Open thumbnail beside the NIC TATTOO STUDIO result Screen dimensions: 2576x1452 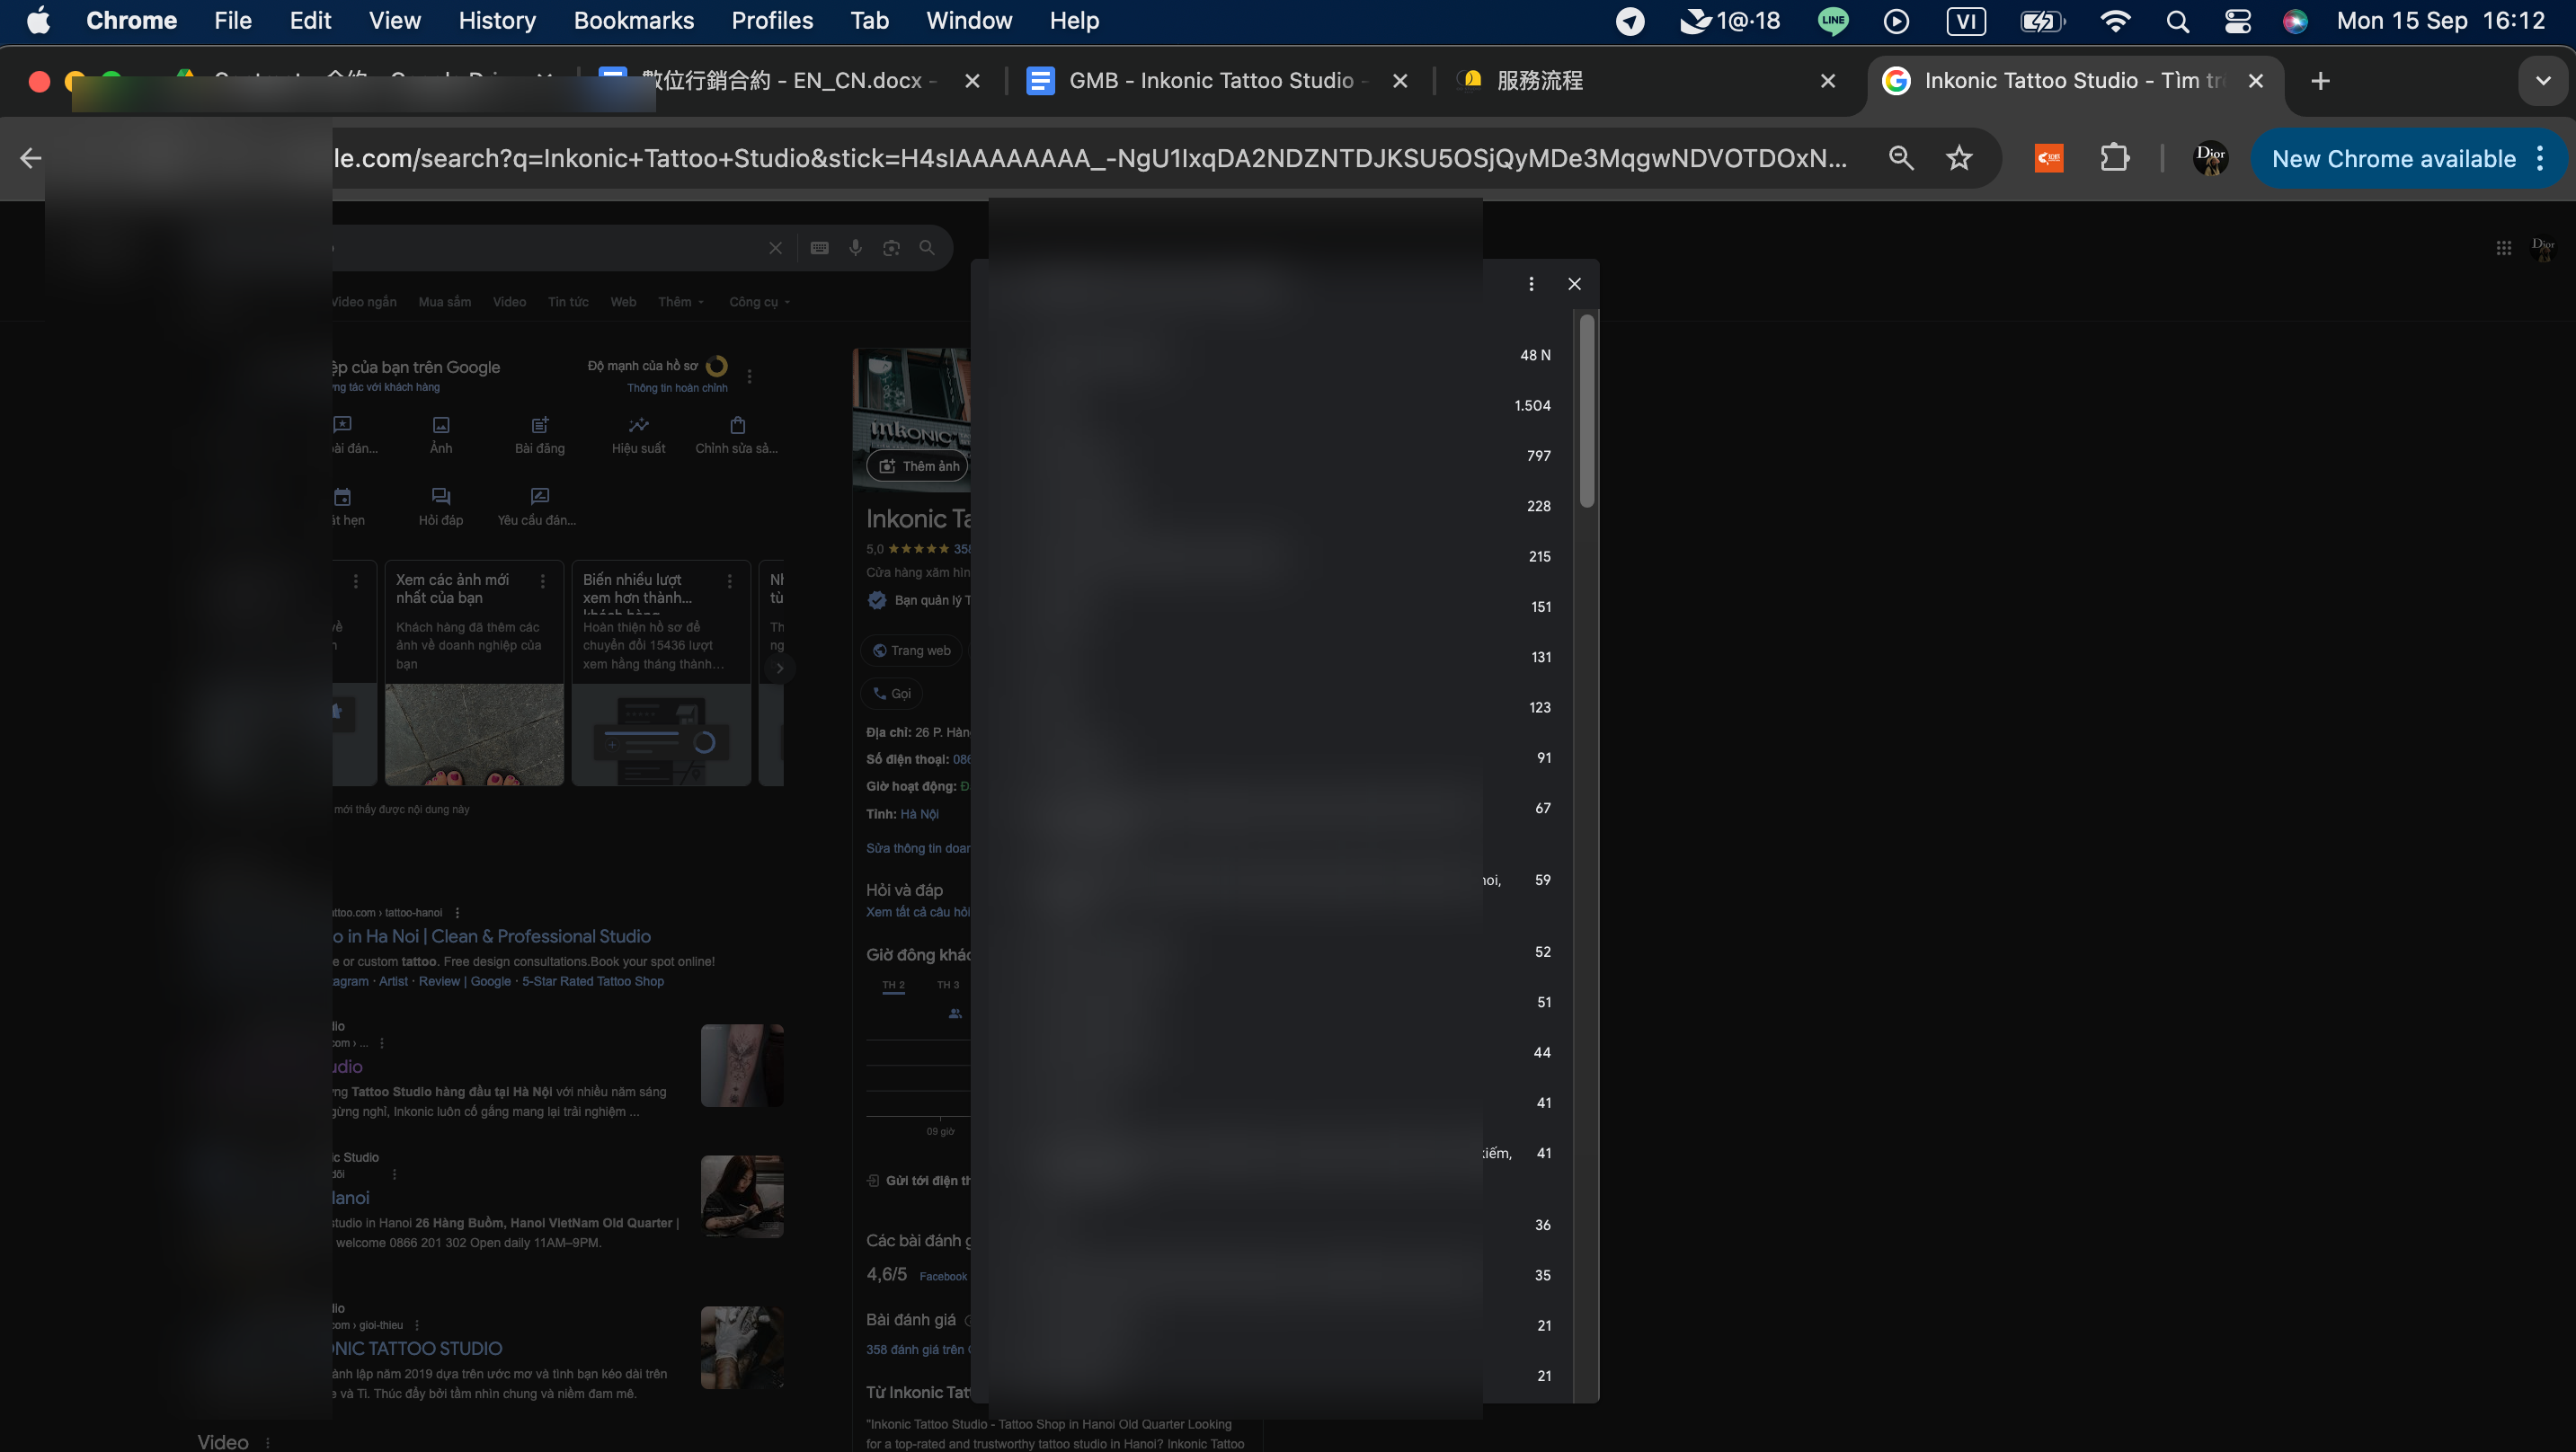pos(742,1347)
